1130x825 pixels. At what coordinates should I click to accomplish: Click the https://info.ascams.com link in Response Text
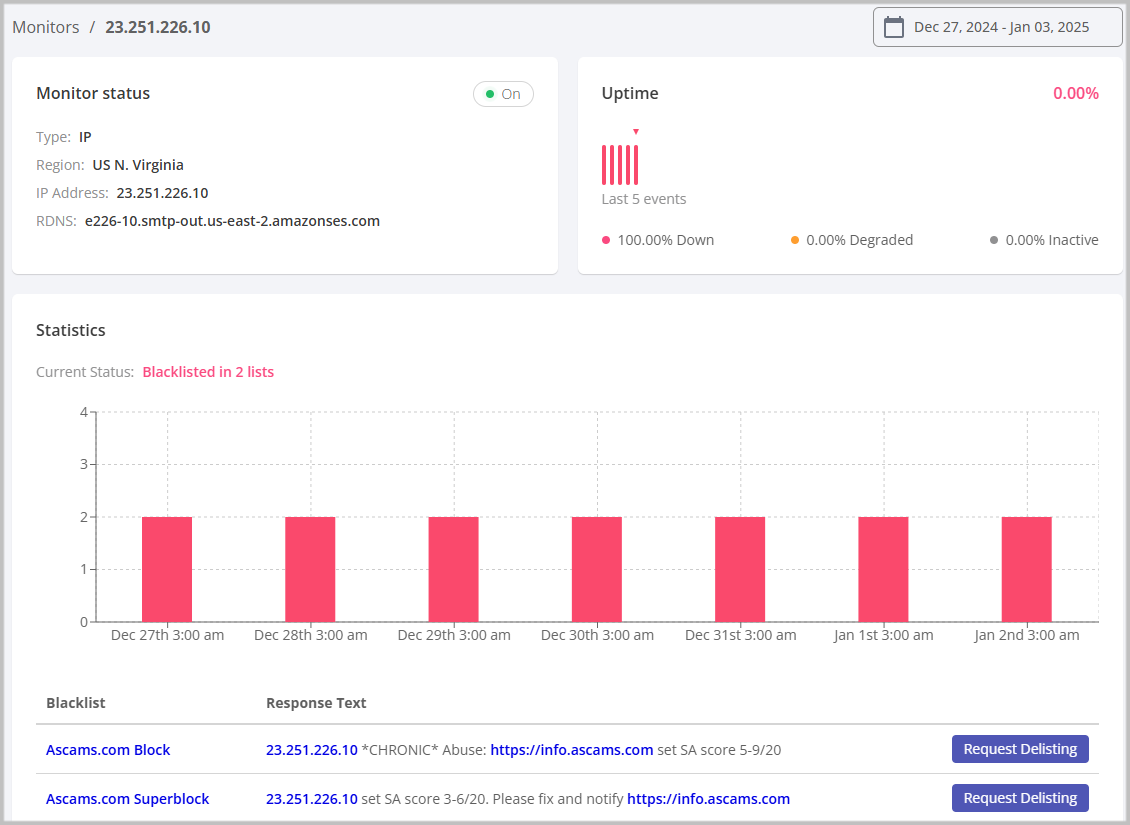pos(571,748)
